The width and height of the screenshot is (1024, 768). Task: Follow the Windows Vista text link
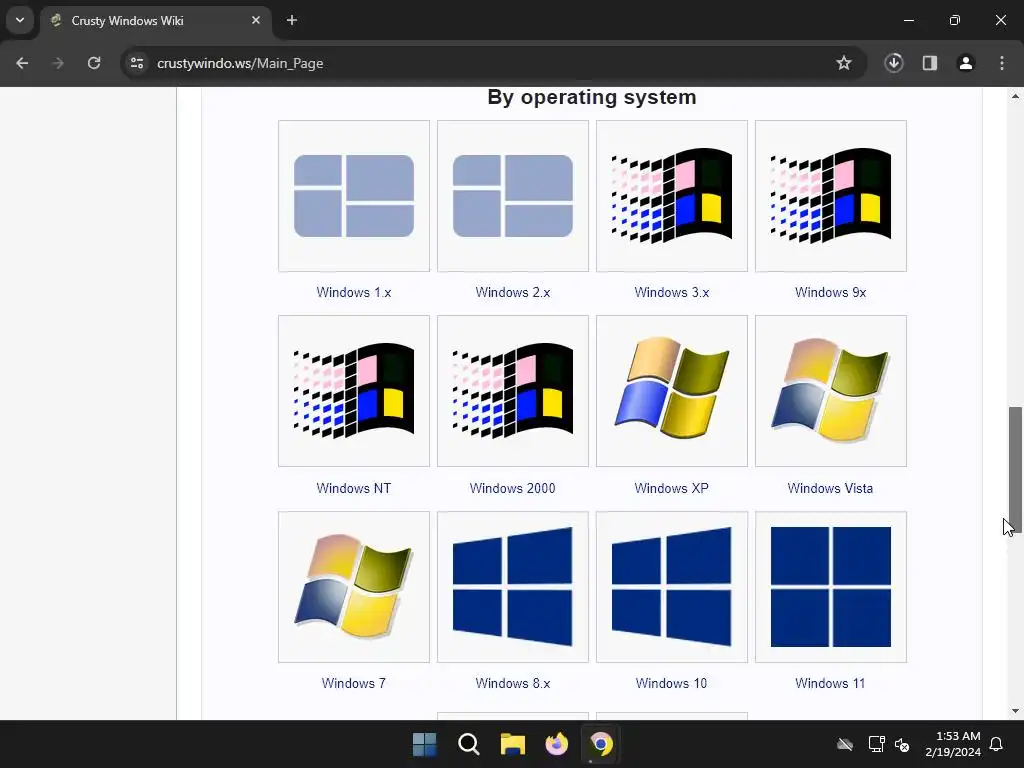[x=831, y=488]
